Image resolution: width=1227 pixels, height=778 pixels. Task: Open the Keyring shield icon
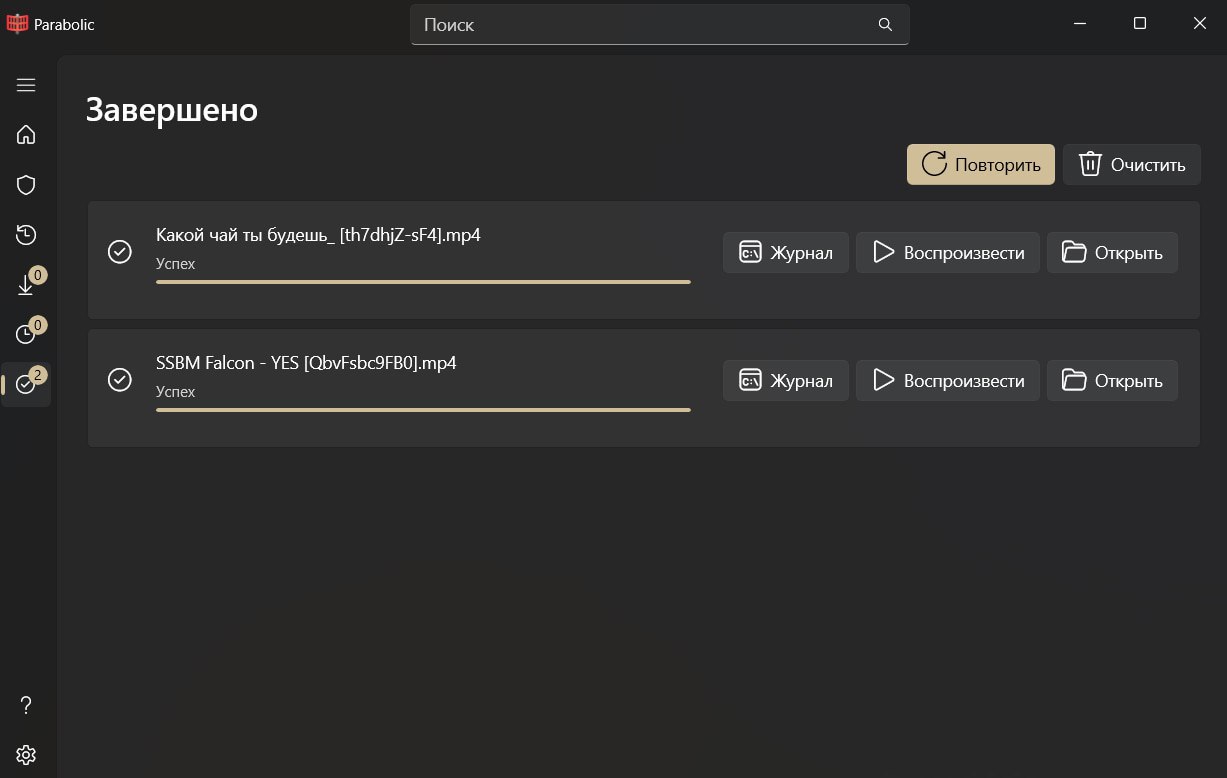coord(26,185)
